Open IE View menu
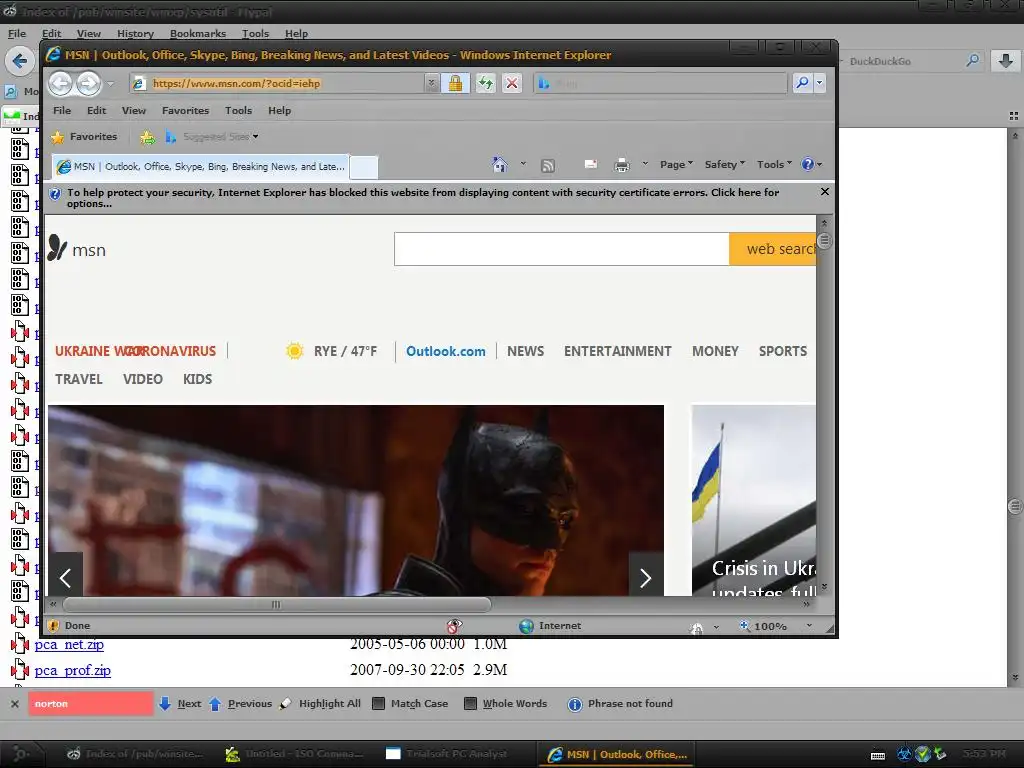1024x768 pixels. coord(134,110)
